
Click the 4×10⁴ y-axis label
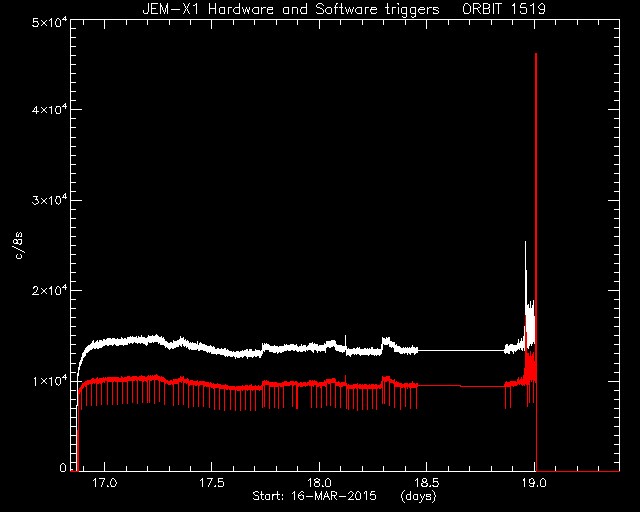point(49,109)
